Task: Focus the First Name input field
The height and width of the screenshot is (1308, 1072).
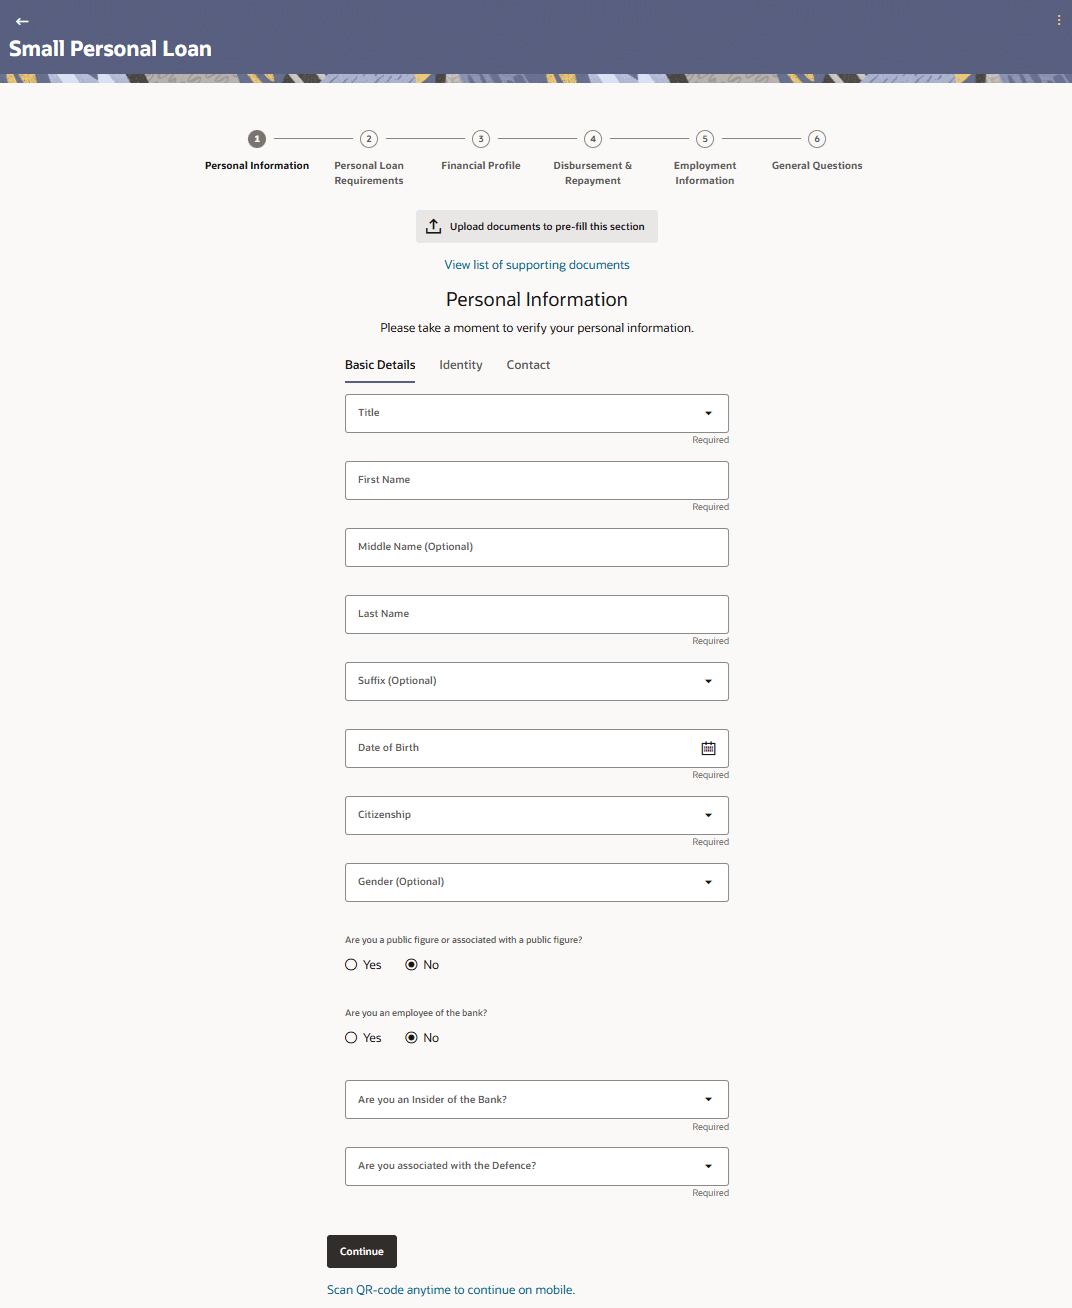Action: 537,480
